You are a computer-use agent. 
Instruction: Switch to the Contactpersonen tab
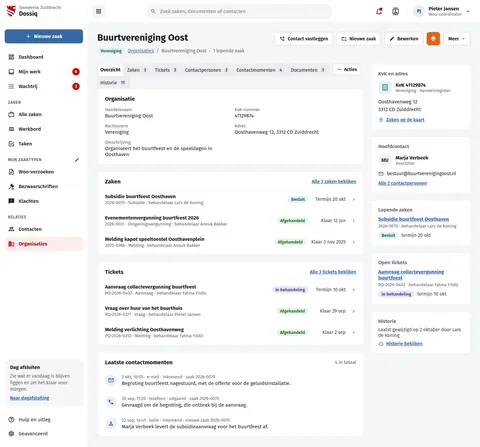(206, 70)
